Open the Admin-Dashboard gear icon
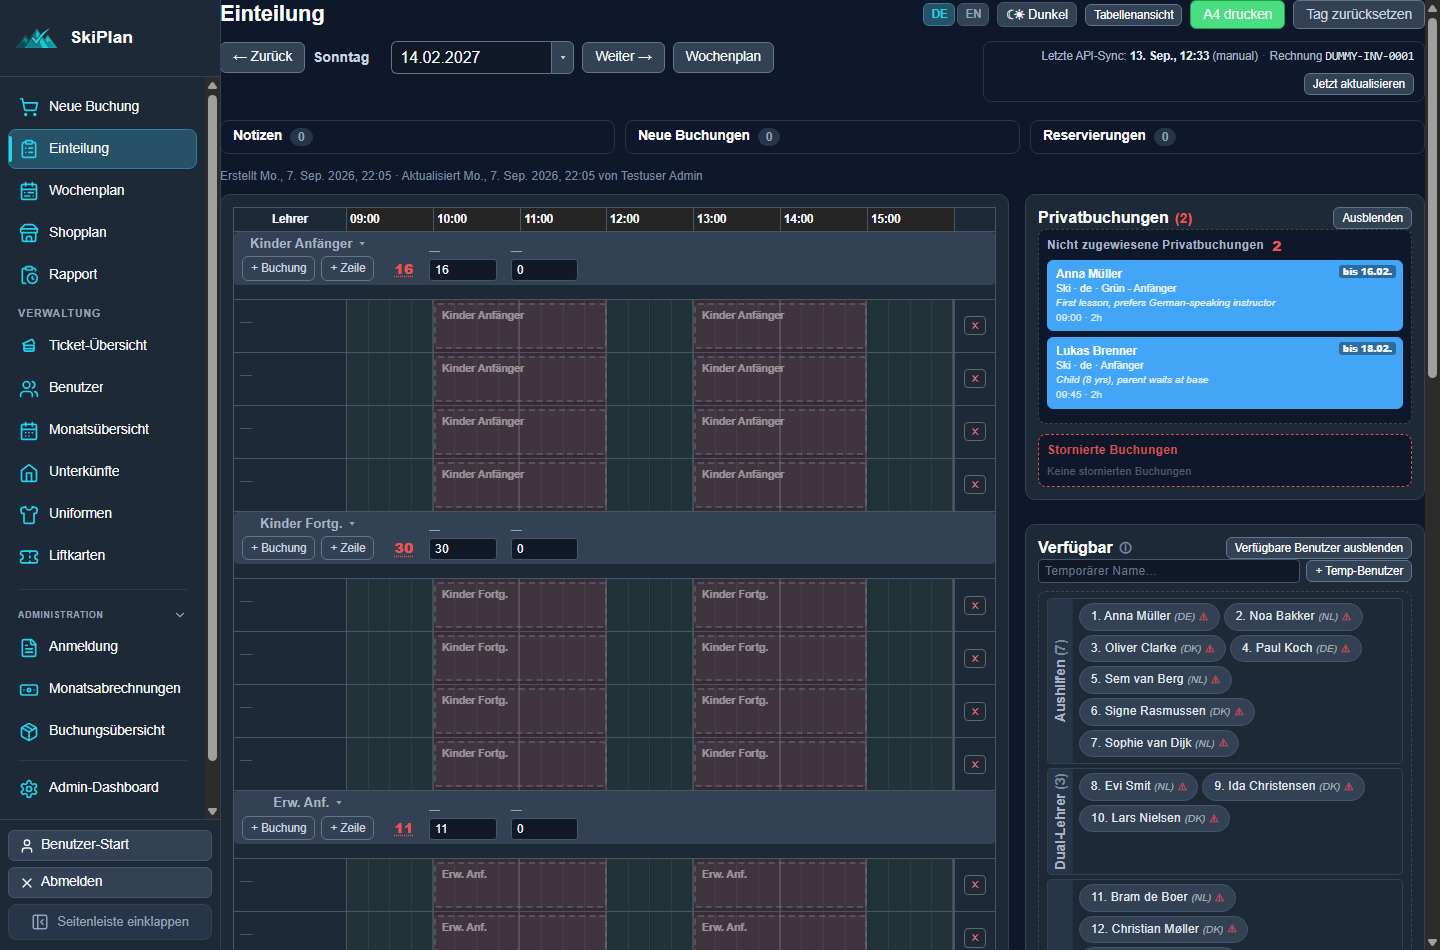 (29, 787)
